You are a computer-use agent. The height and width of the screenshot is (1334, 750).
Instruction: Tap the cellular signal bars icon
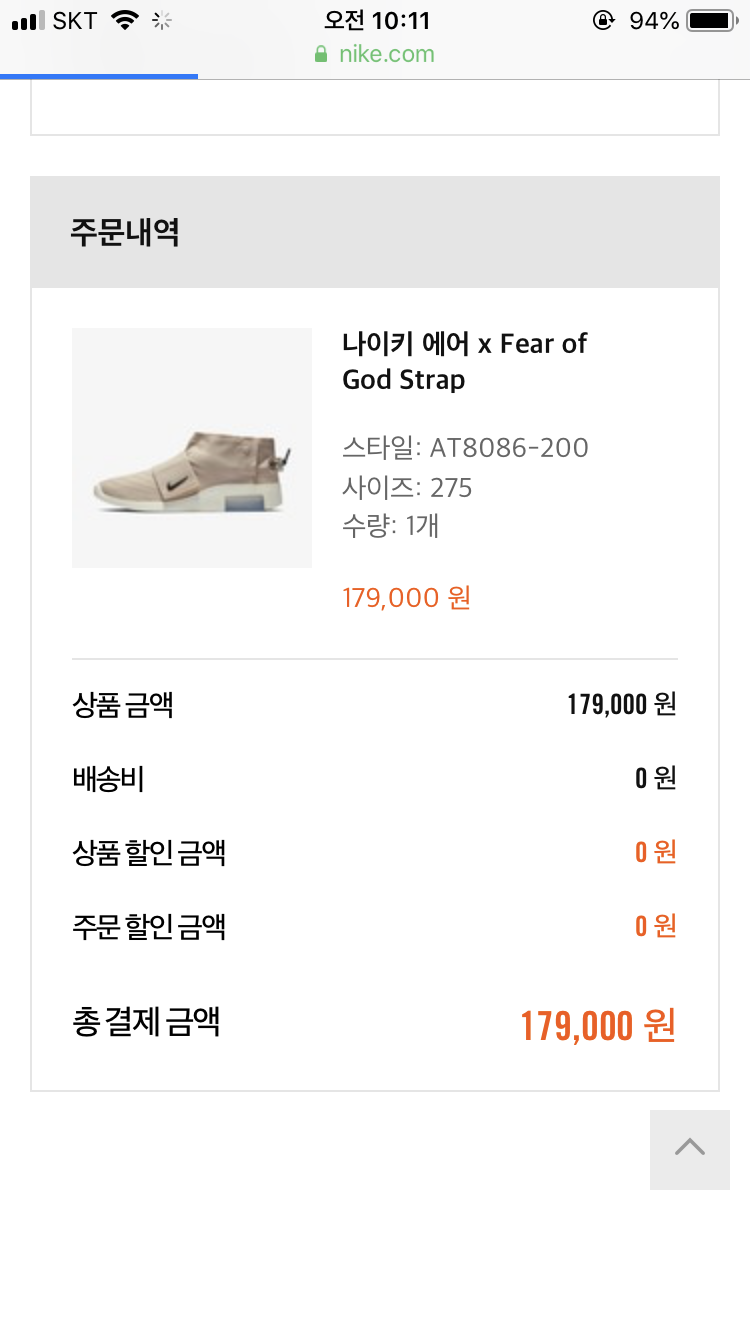click(x=29, y=20)
